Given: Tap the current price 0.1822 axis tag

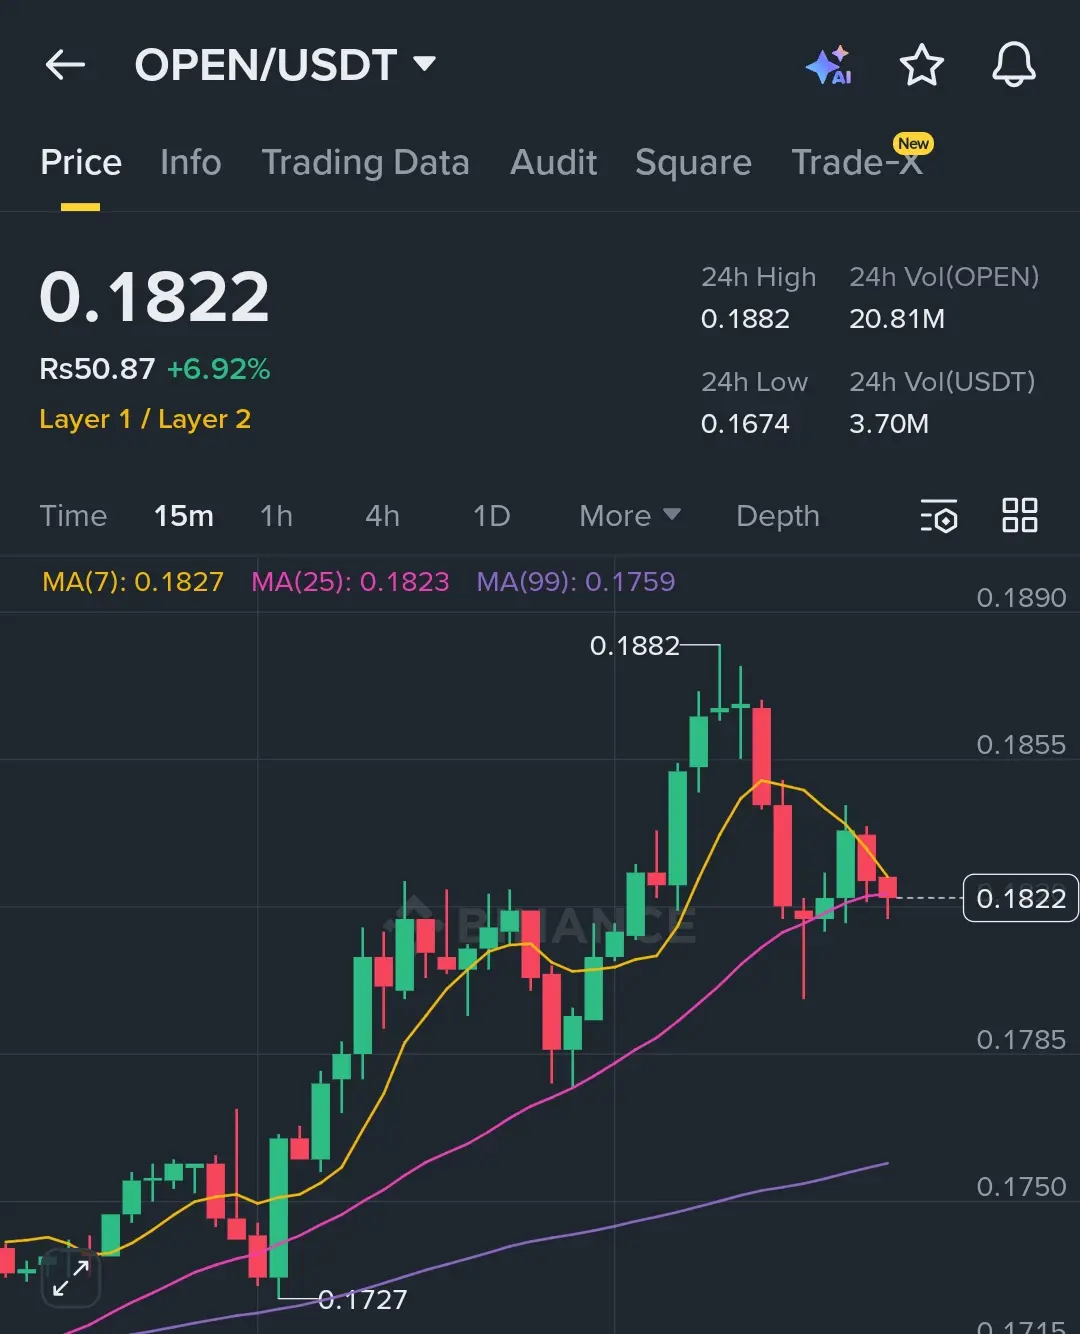Looking at the screenshot, I should coord(1020,898).
